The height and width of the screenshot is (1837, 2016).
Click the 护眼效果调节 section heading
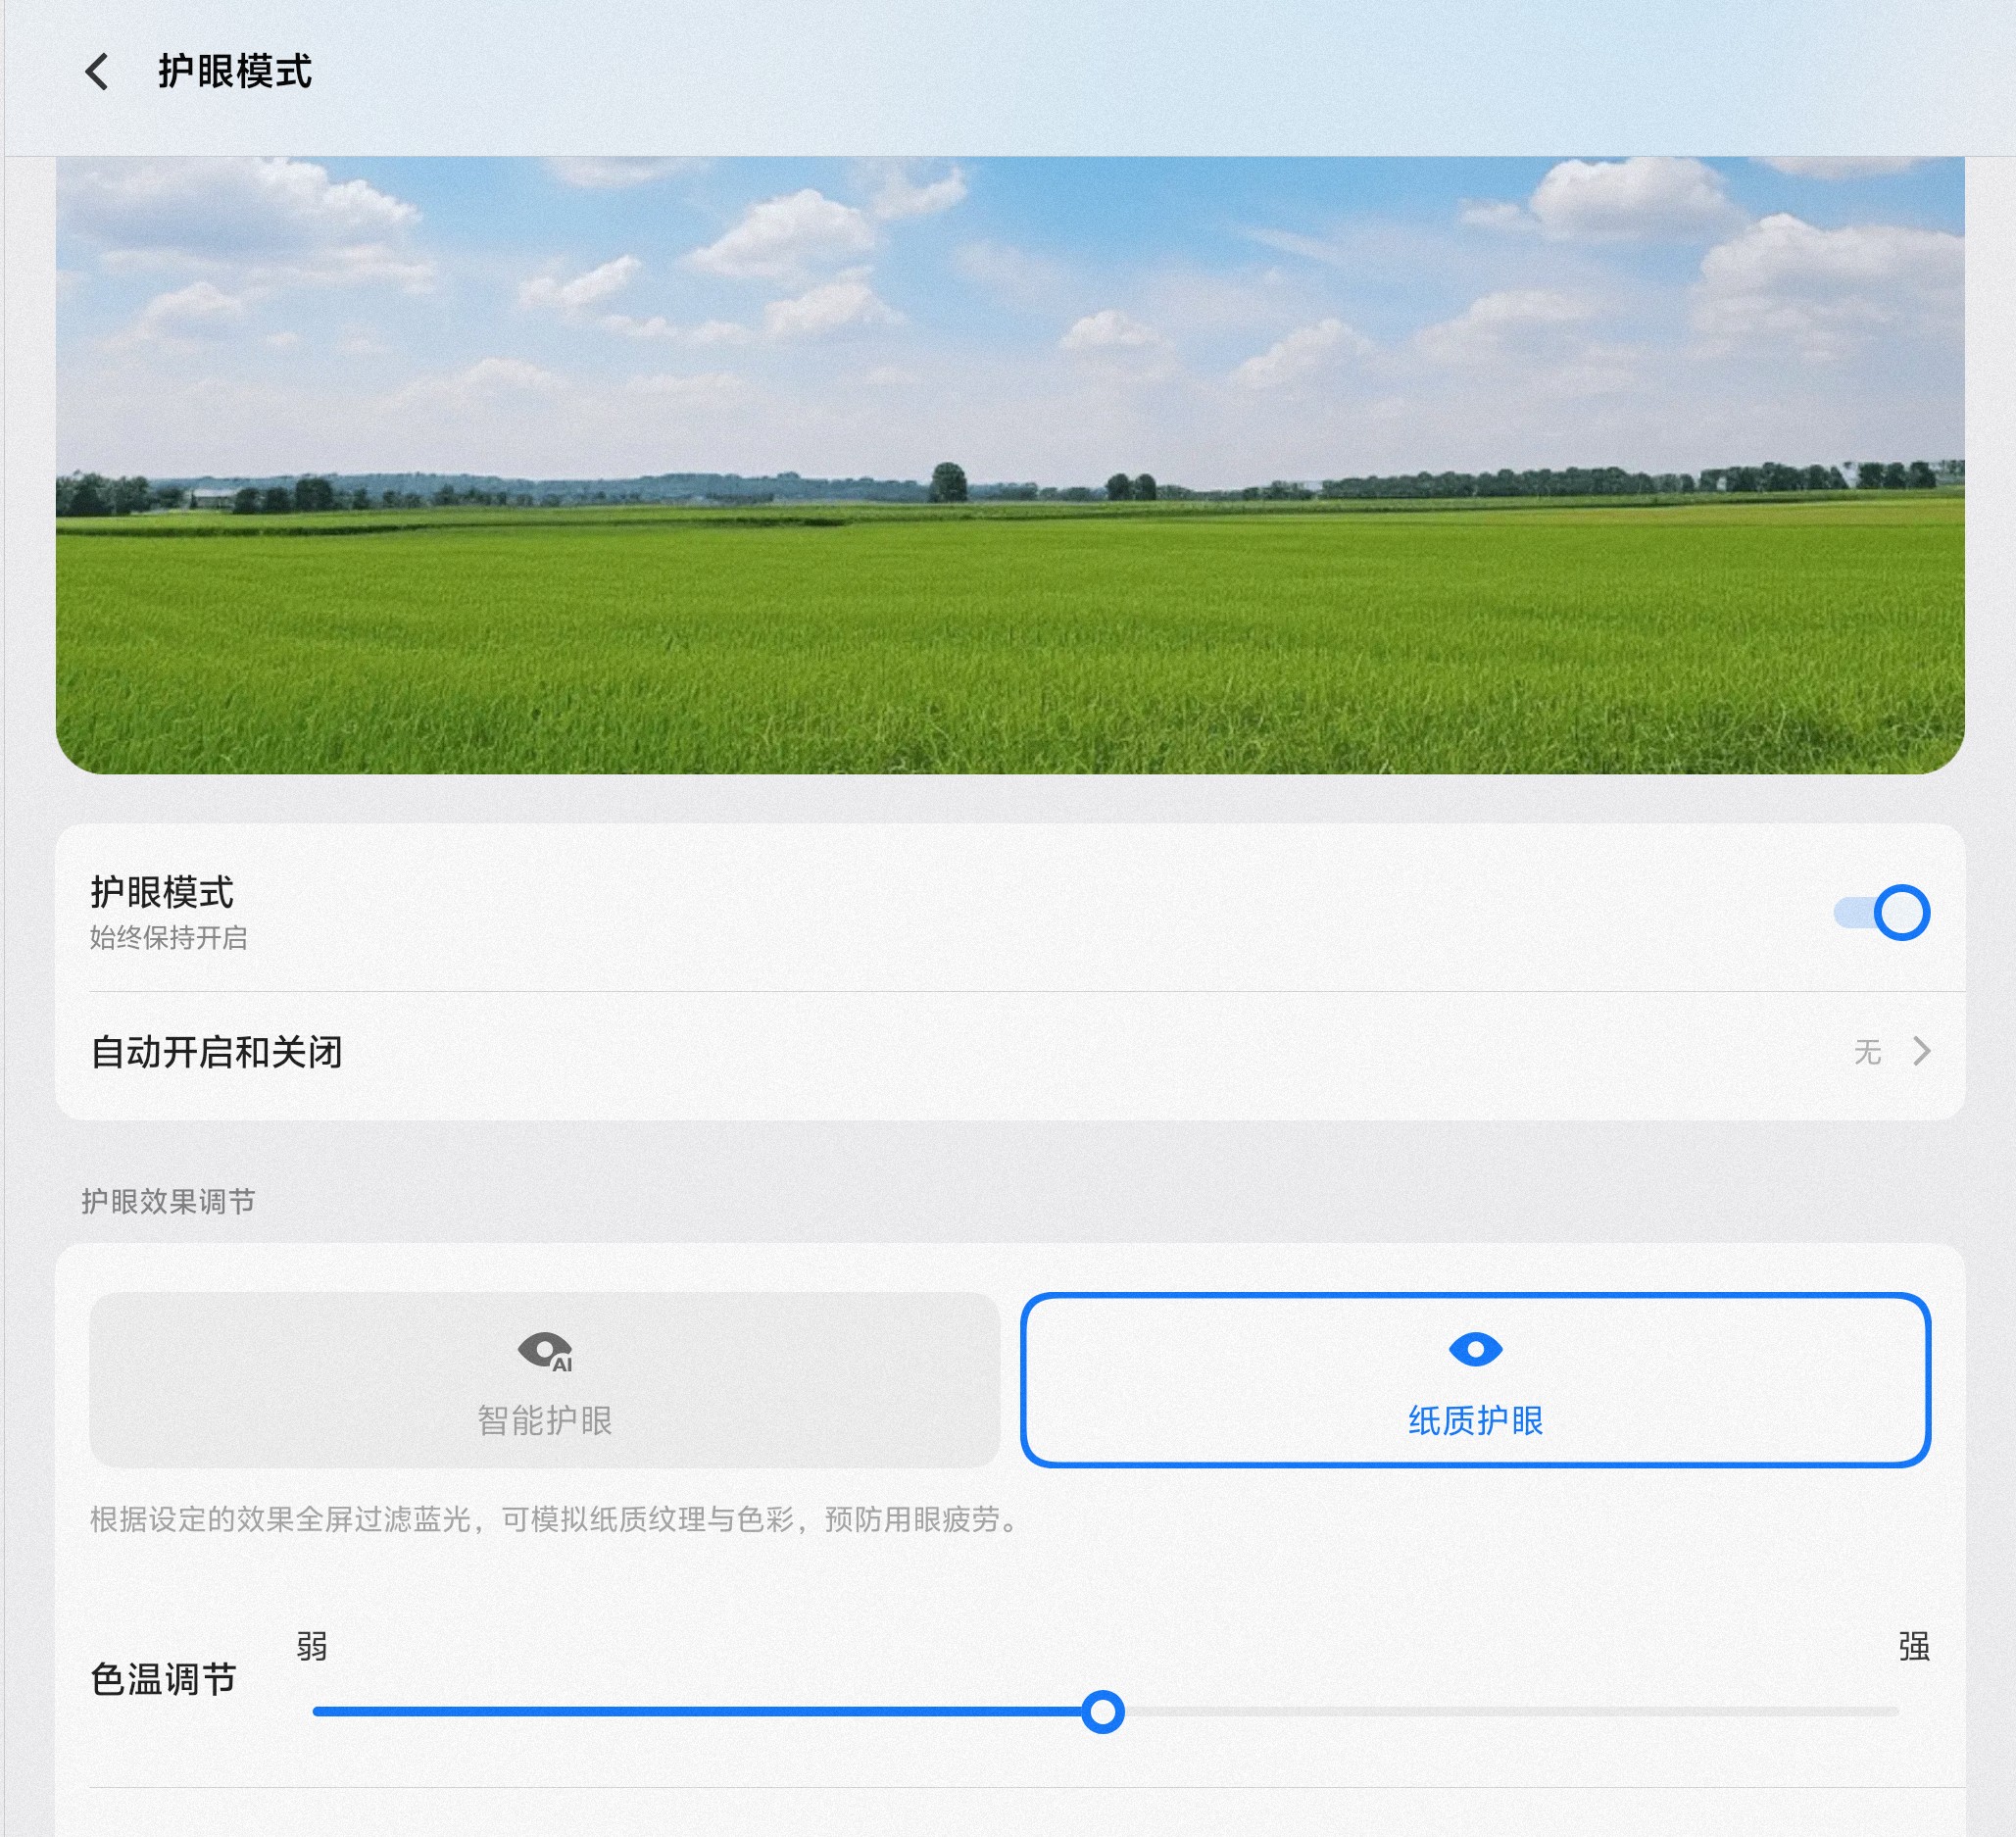tap(168, 1201)
